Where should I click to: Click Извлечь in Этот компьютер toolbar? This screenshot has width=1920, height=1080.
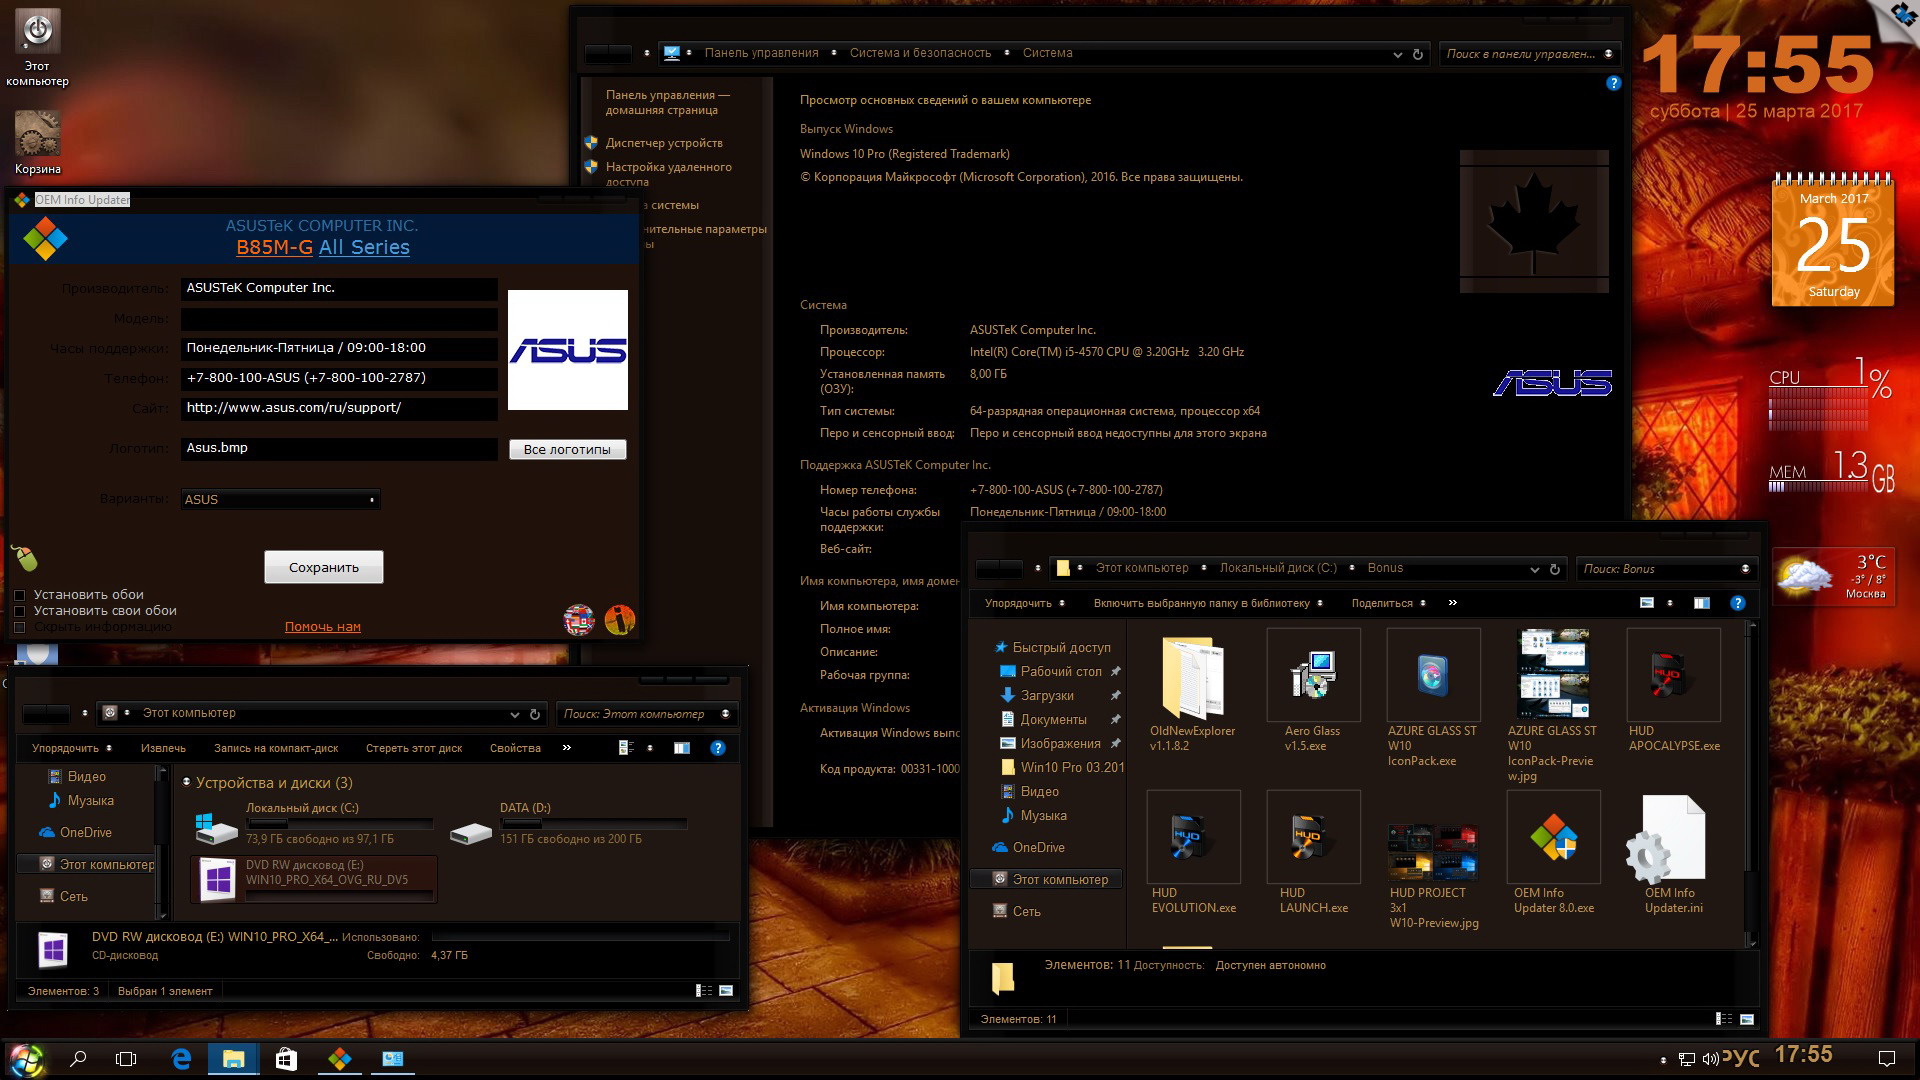(163, 748)
